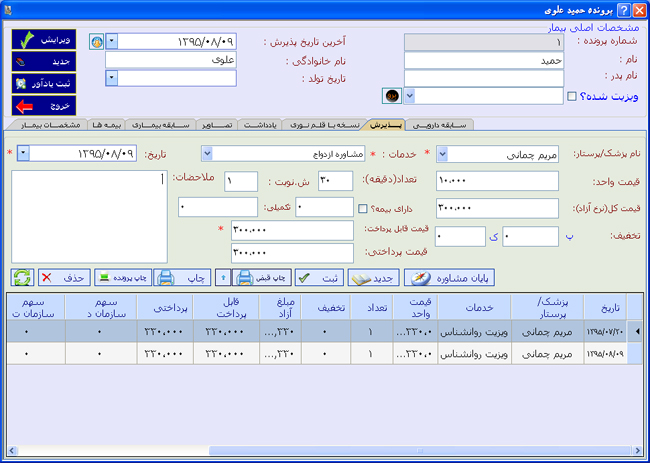Screen dimensions: 650x463
Task: Click the پایان مشاوره end consultation button
Action: coord(449,277)
